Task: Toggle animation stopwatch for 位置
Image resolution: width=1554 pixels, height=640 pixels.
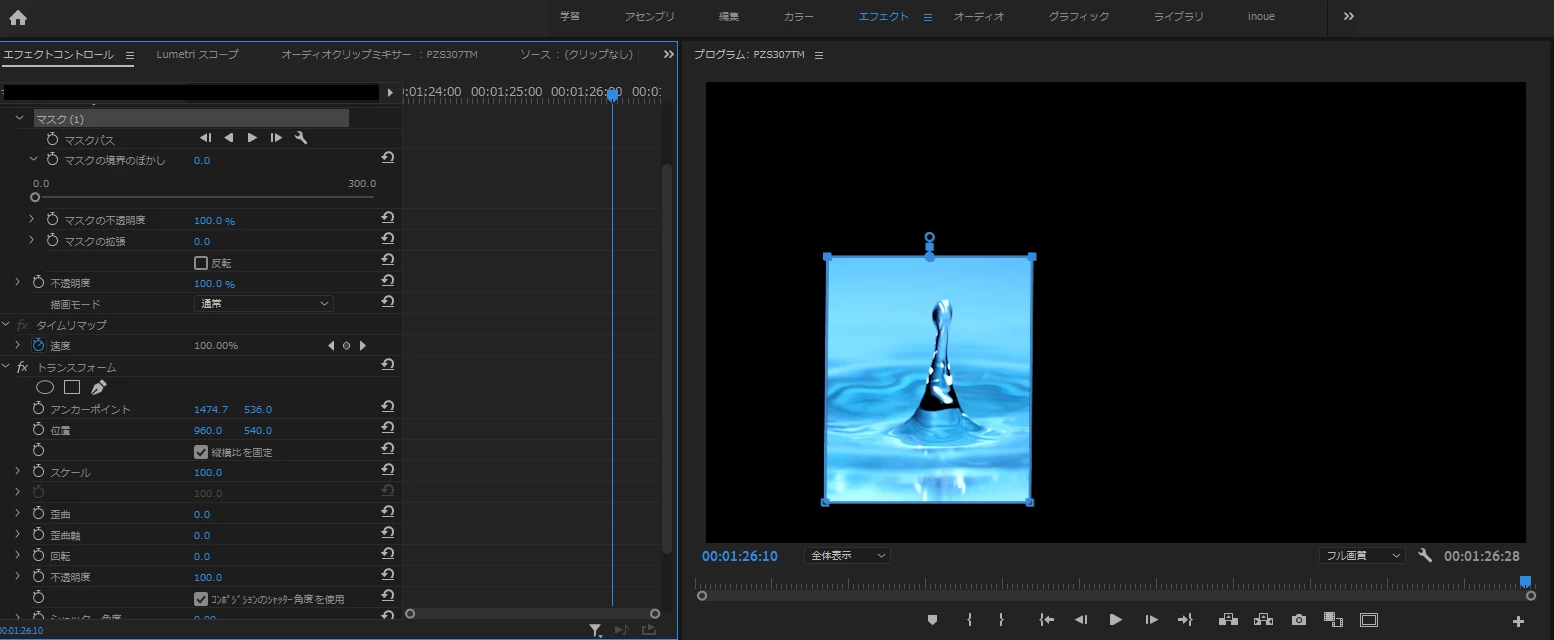Action: click(x=38, y=429)
